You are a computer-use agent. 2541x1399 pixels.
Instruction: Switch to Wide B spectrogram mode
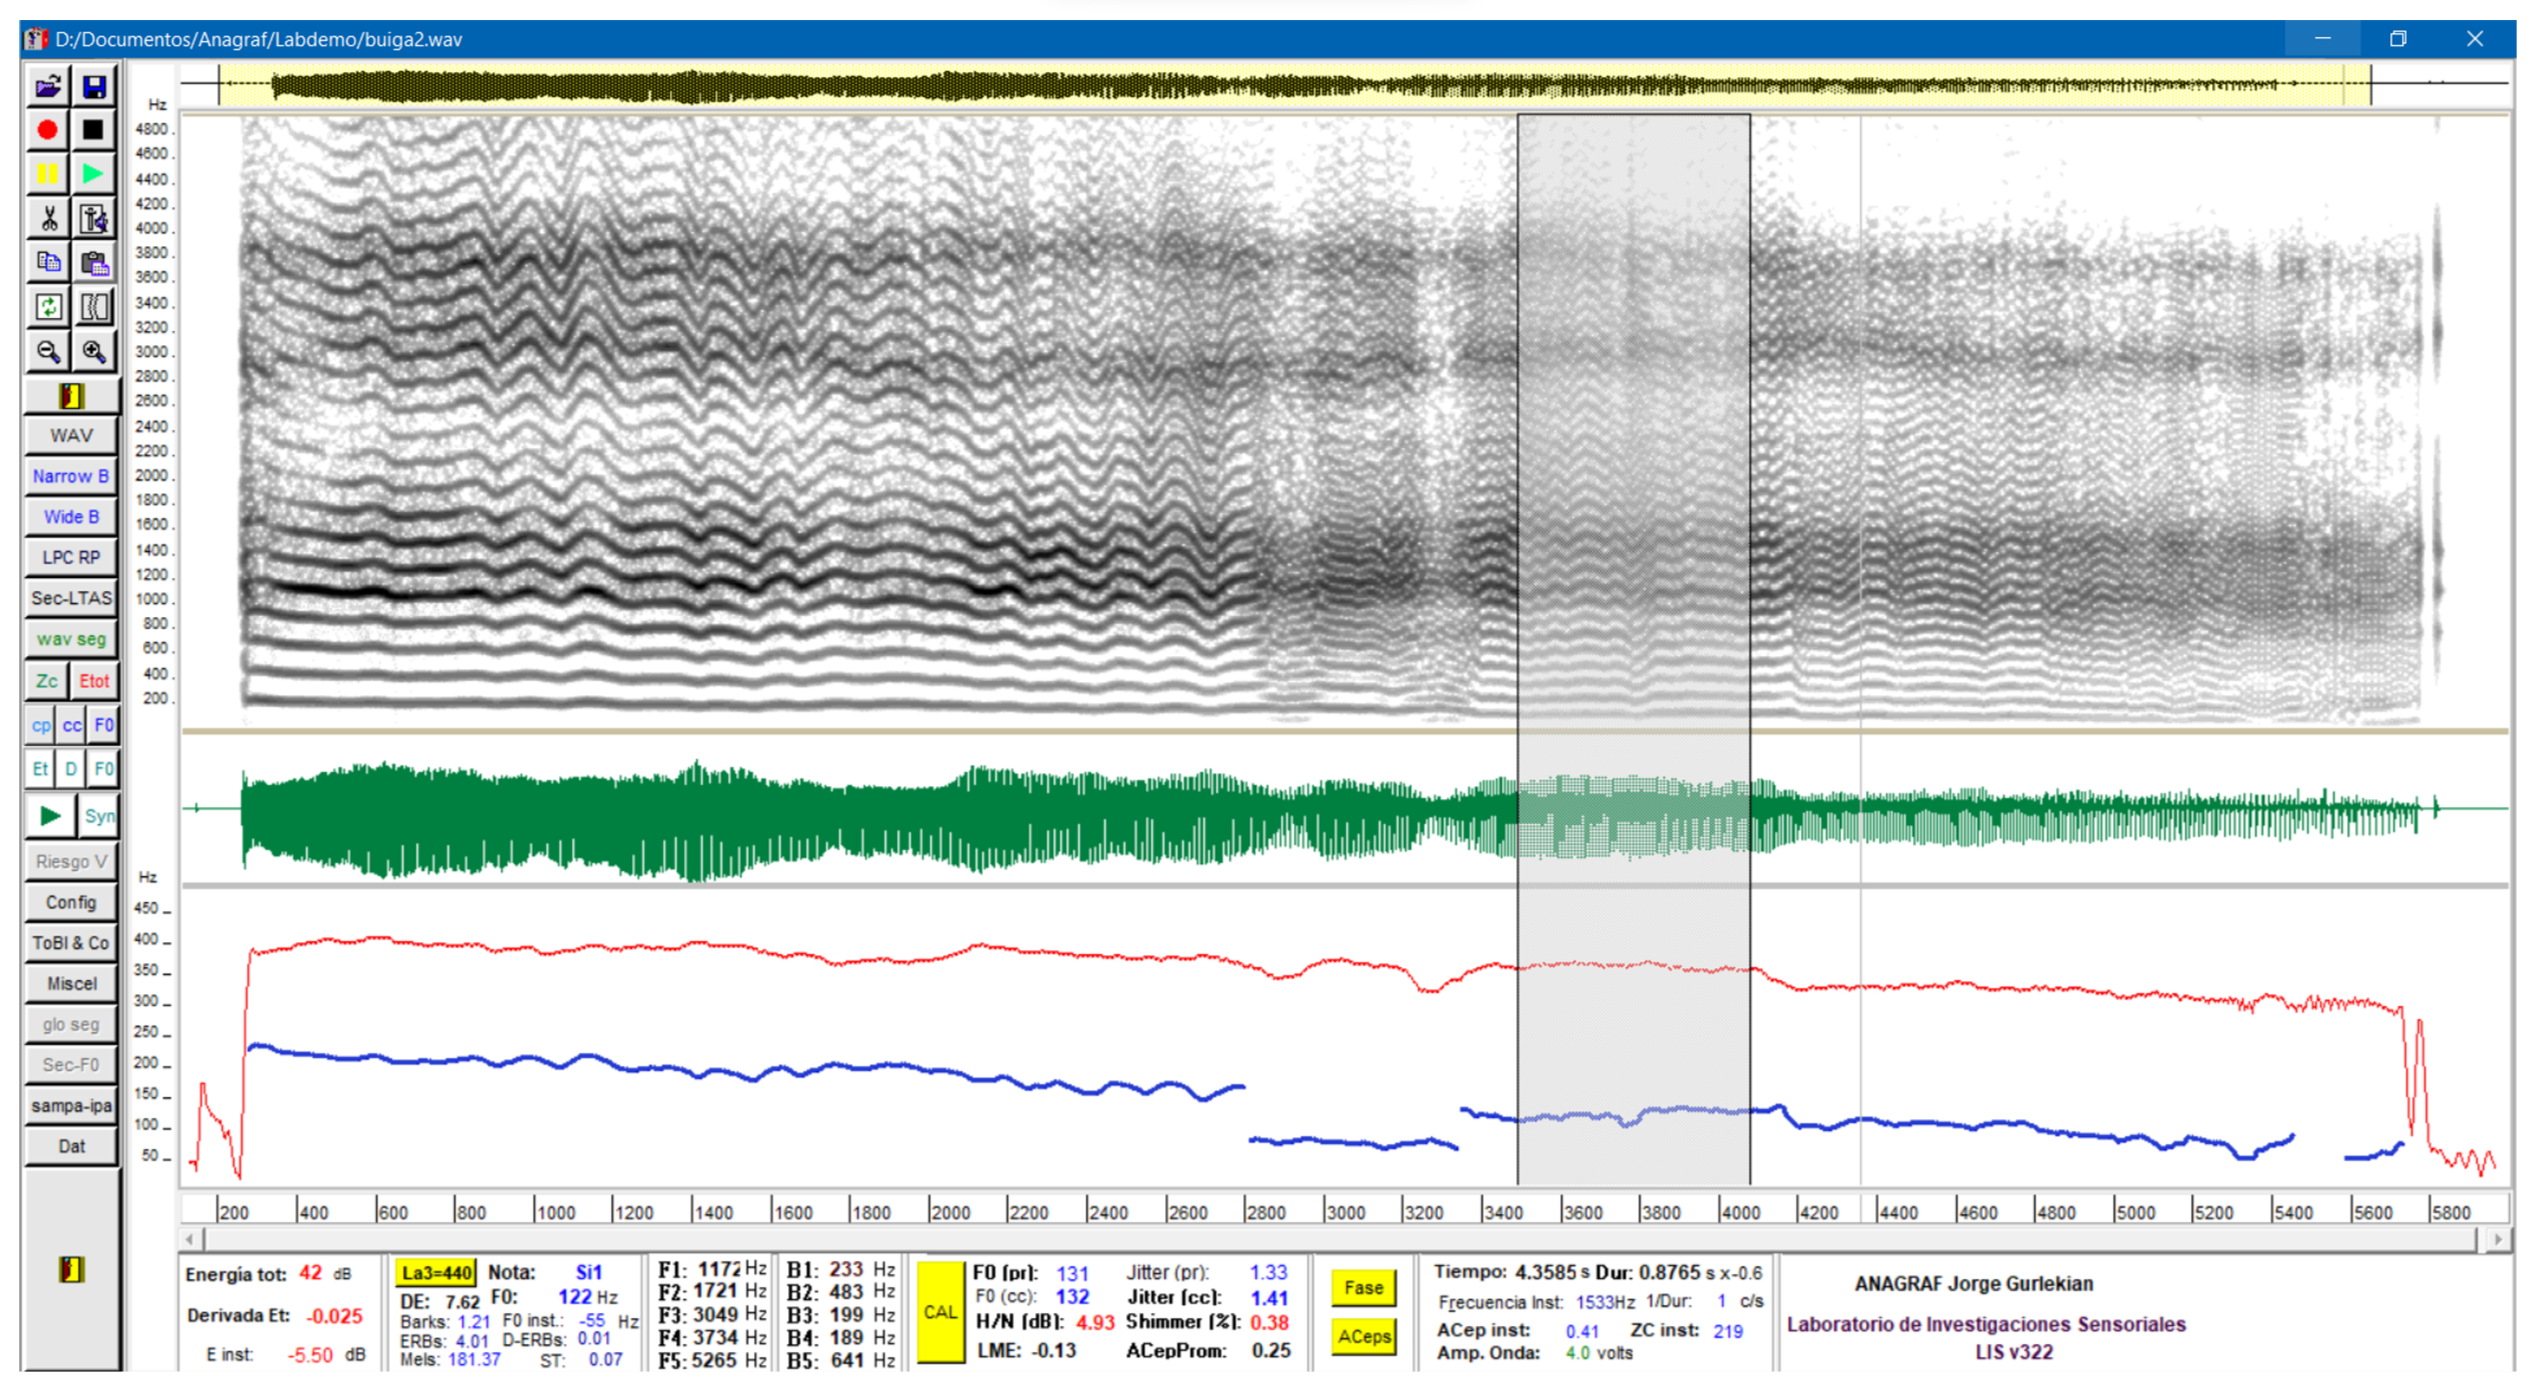(70, 518)
